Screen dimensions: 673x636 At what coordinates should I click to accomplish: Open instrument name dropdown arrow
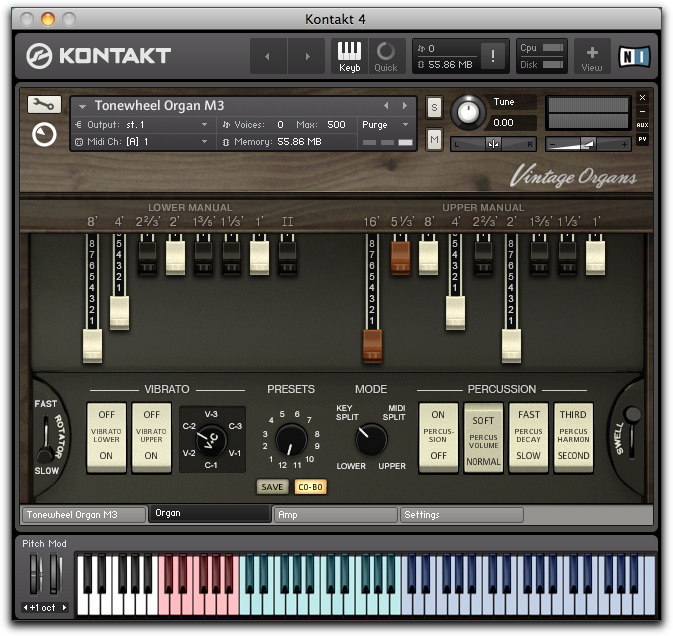(x=82, y=106)
